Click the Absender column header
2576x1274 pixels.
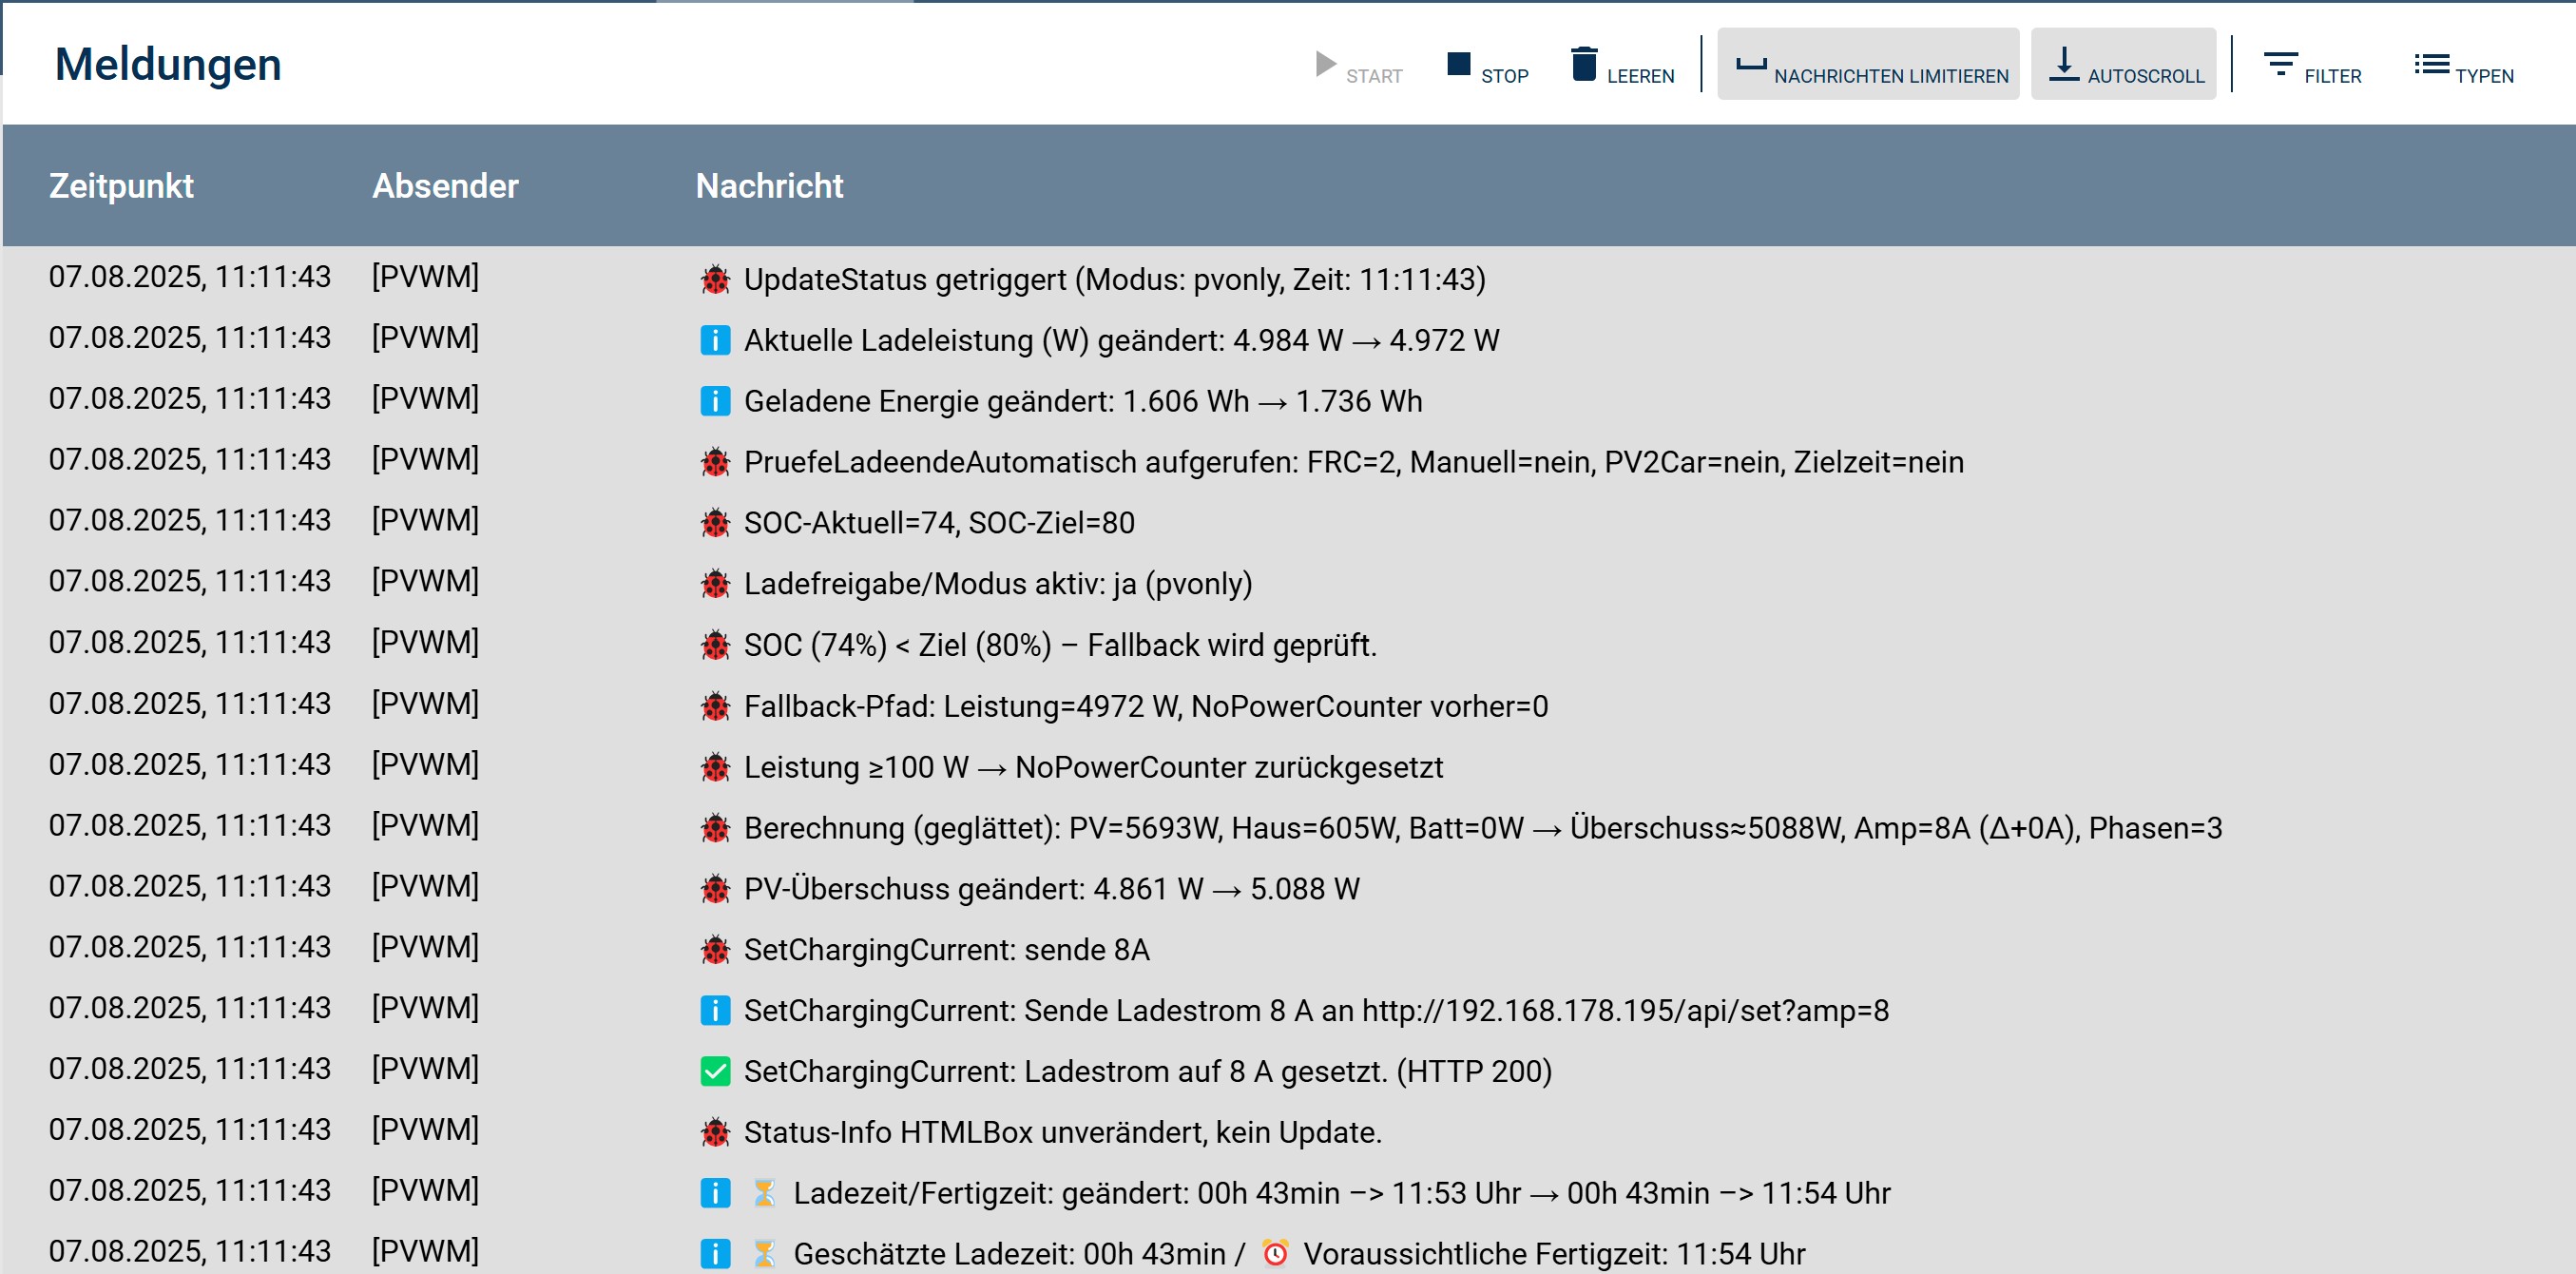[x=445, y=186]
